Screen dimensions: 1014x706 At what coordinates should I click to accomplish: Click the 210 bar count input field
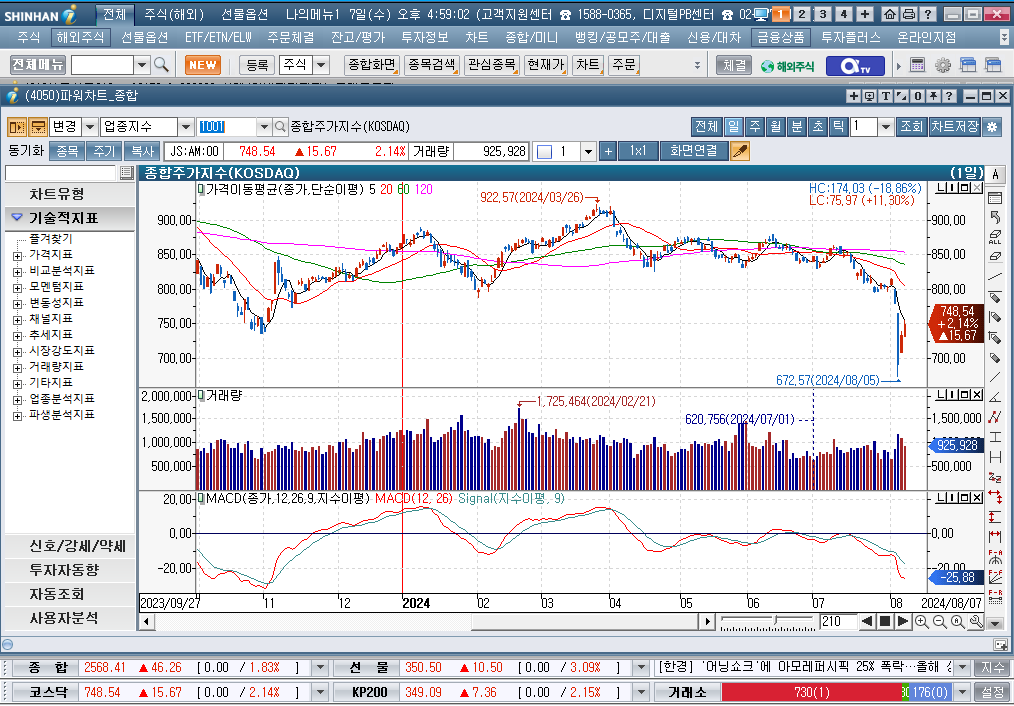[x=837, y=622]
